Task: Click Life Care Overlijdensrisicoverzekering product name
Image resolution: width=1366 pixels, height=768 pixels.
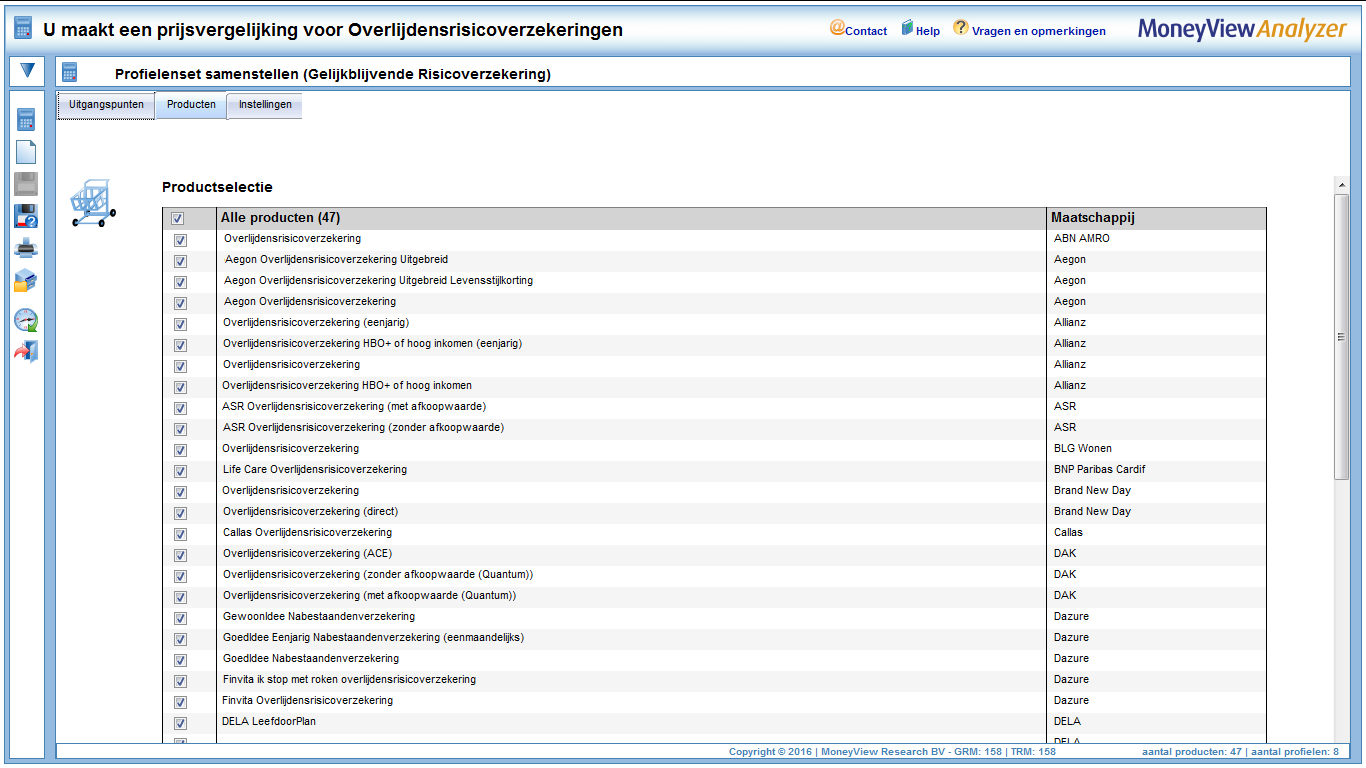Action: [315, 469]
